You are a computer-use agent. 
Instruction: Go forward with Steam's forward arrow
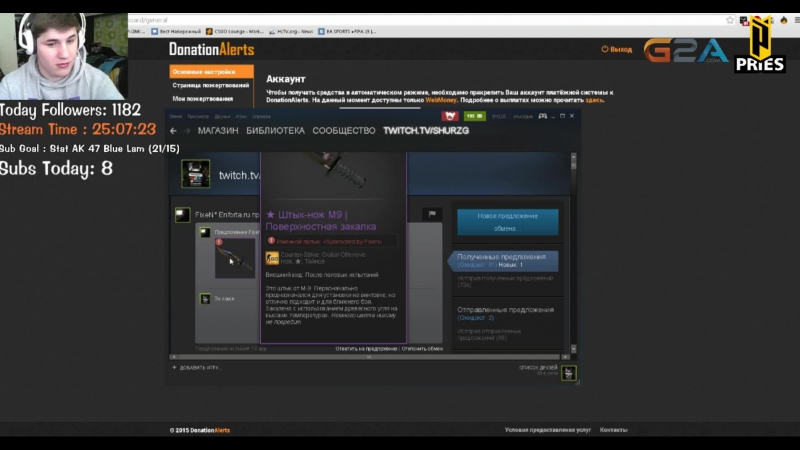point(187,131)
